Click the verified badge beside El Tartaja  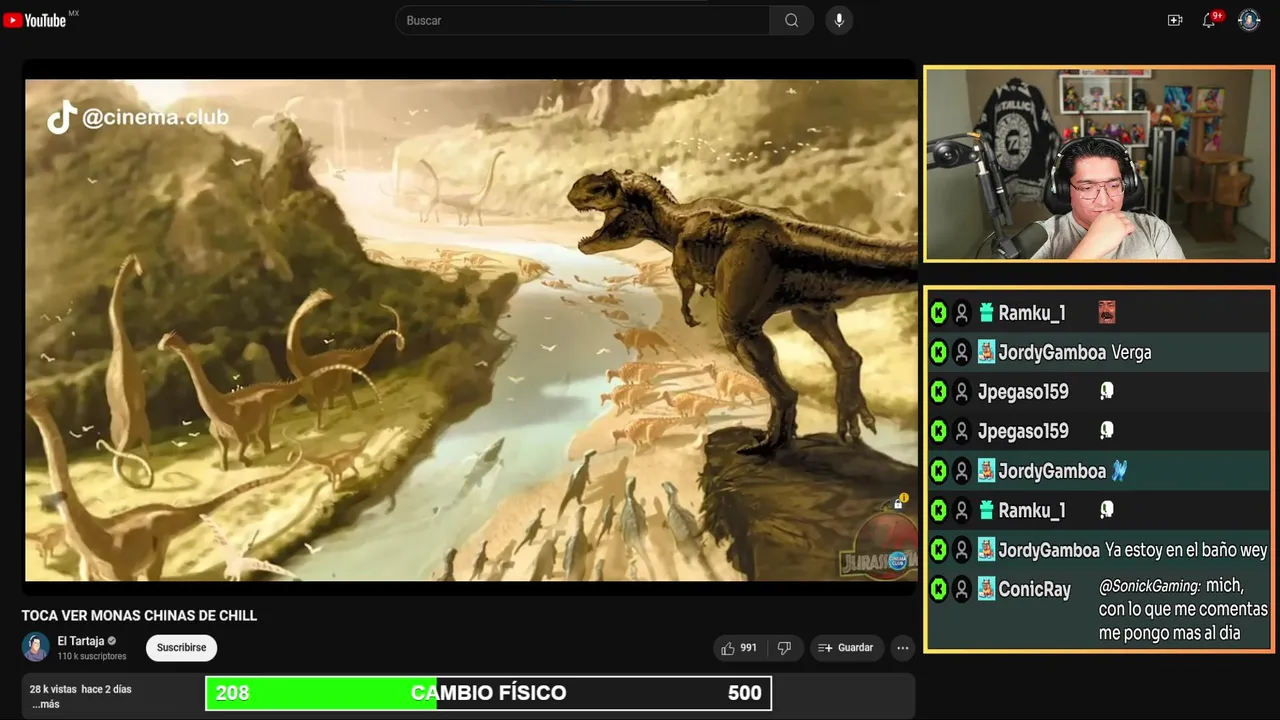(x=112, y=641)
